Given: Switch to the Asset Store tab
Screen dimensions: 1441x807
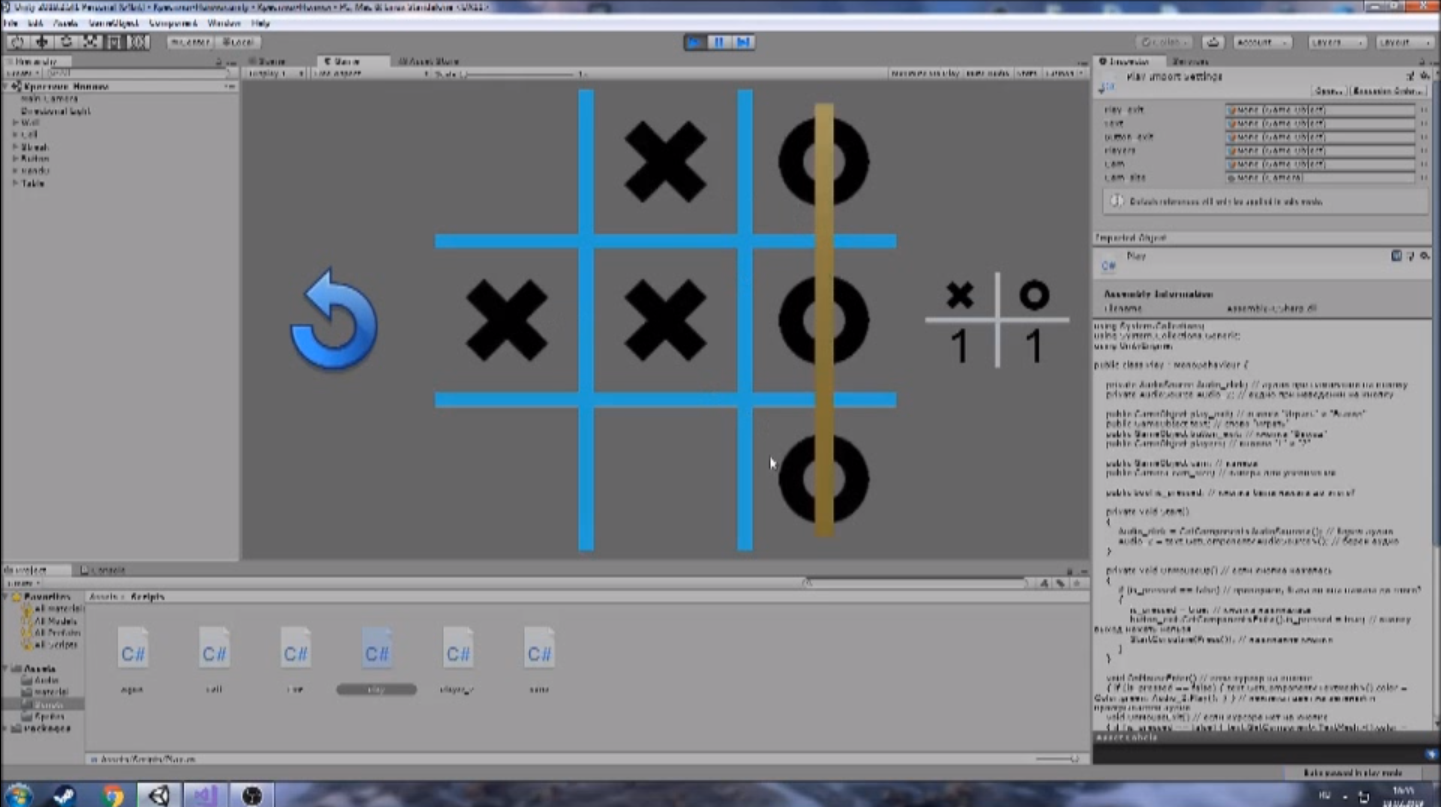Looking at the screenshot, I should pos(428,62).
